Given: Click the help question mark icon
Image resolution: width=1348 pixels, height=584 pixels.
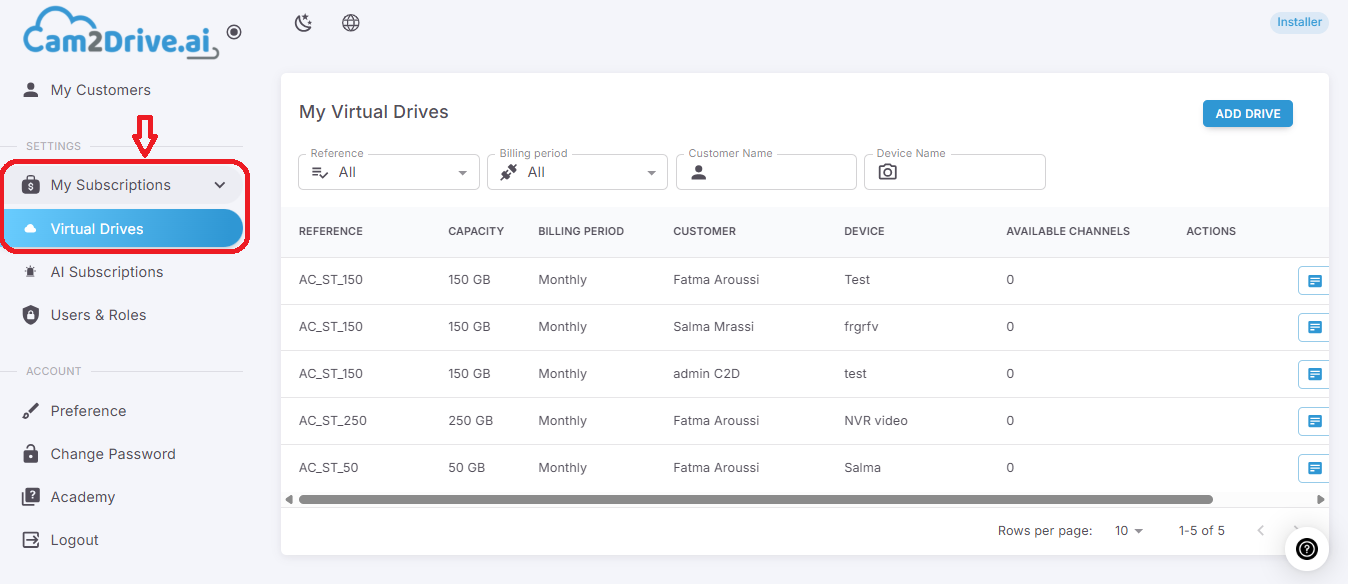Looking at the screenshot, I should click(1306, 548).
